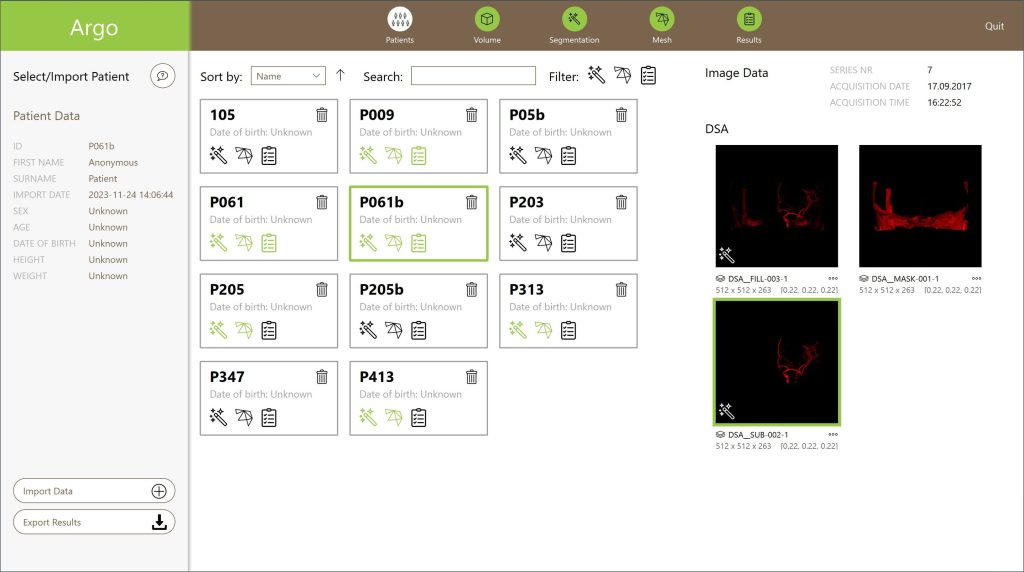Click results clipboard icon on card P313
Screen dimensions: 1024x572
568,330
